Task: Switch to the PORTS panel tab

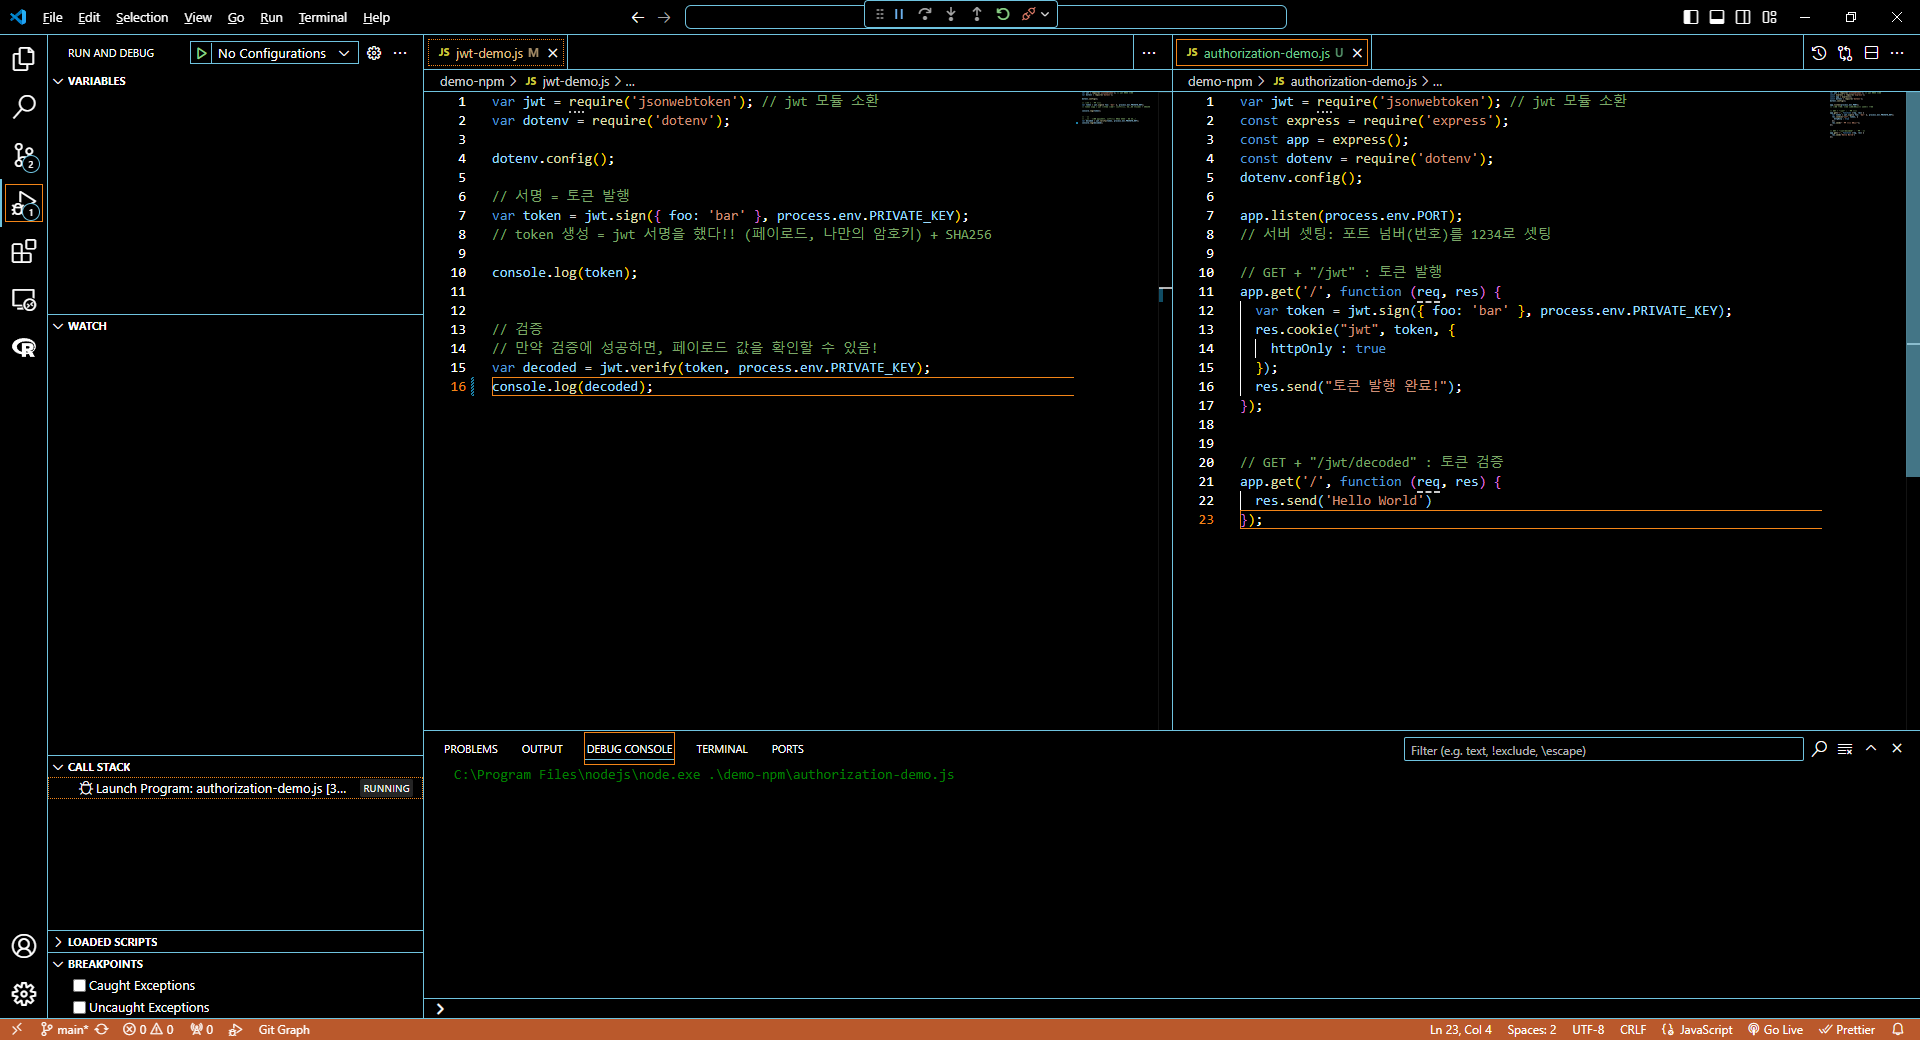Action: coord(788,749)
